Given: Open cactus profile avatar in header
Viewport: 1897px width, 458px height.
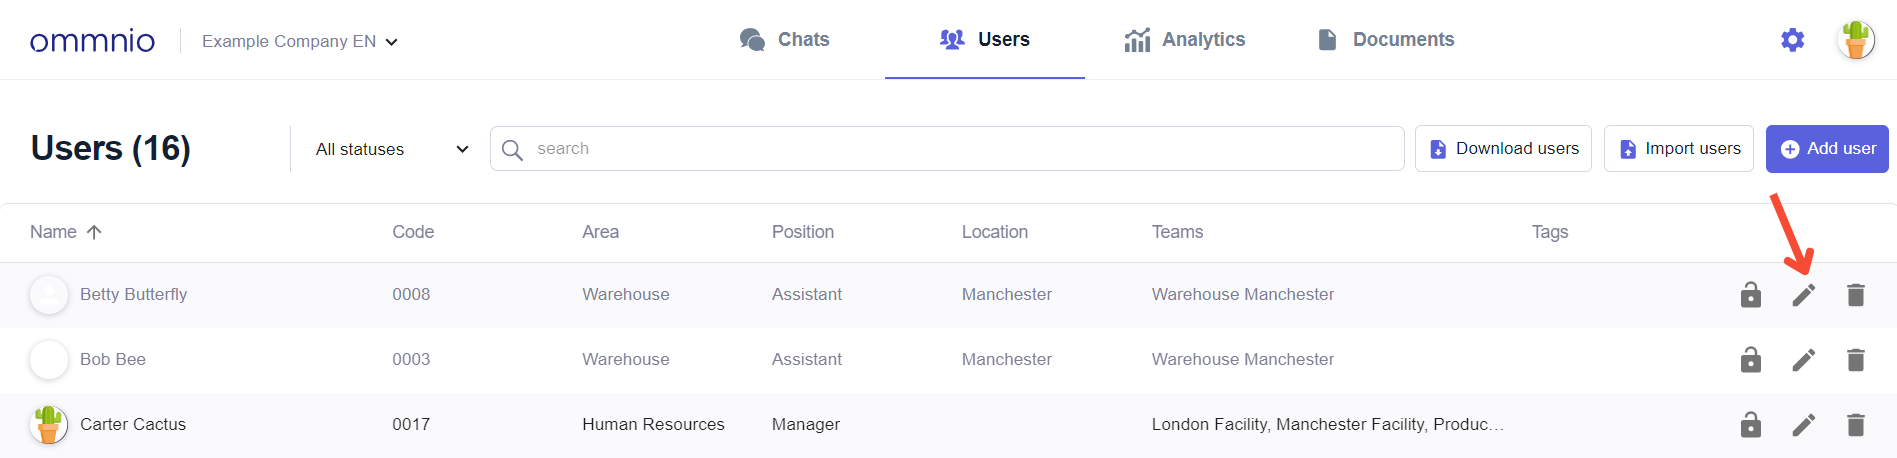Looking at the screenshot, I should click(x=1856, y=40).
